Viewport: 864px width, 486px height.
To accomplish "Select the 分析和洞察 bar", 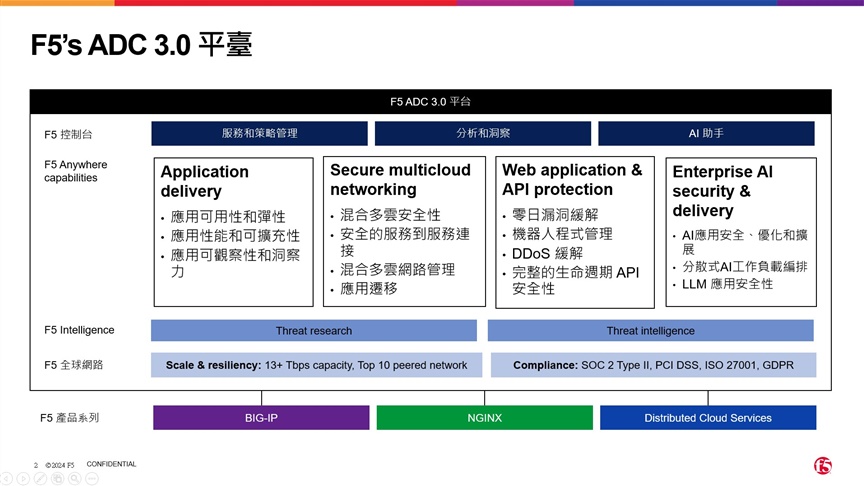I will coord(483,133).
